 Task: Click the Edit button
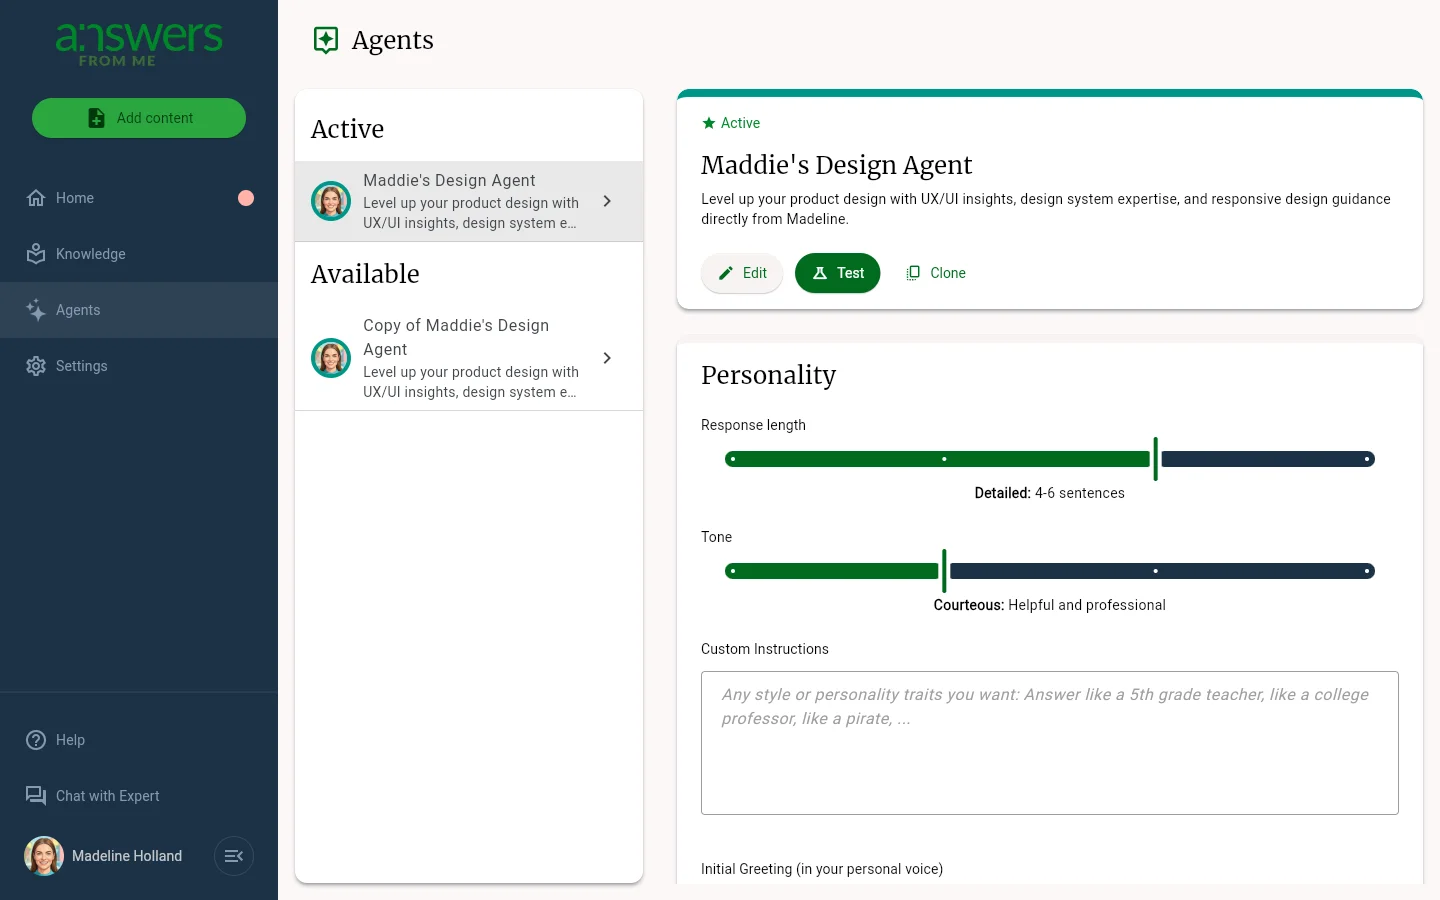tap(742, 273)
